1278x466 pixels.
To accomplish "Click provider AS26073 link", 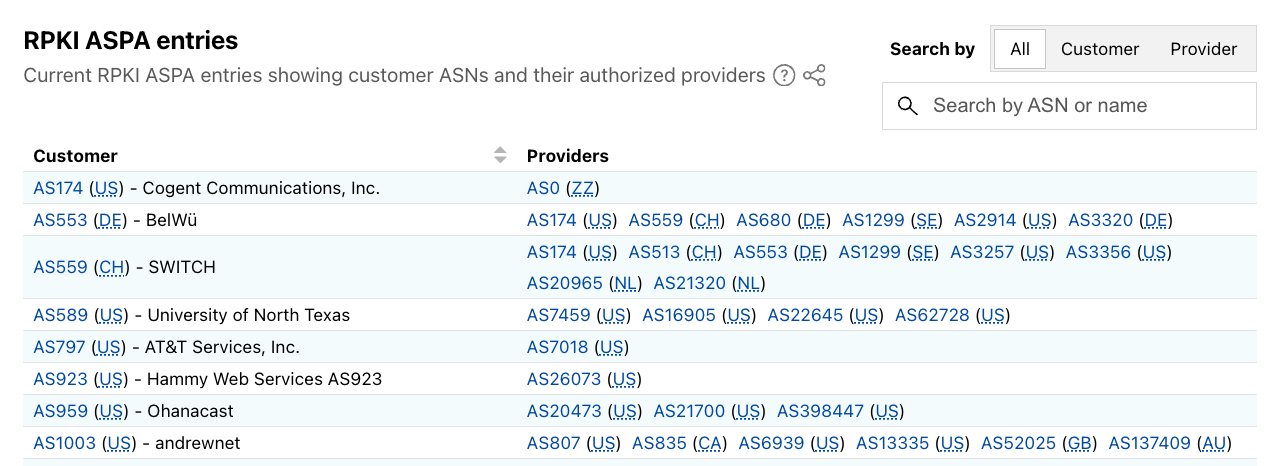I will (564, 379).
